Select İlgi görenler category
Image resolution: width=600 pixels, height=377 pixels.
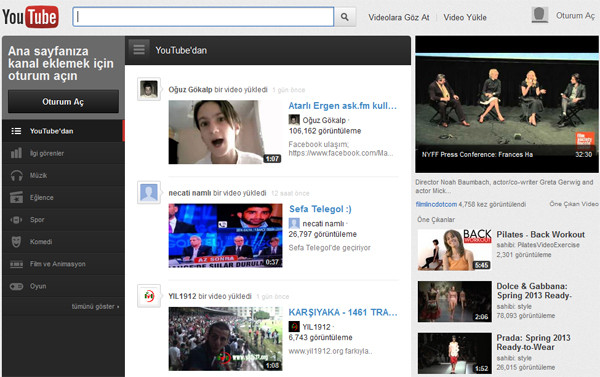(x=63, y=153)
